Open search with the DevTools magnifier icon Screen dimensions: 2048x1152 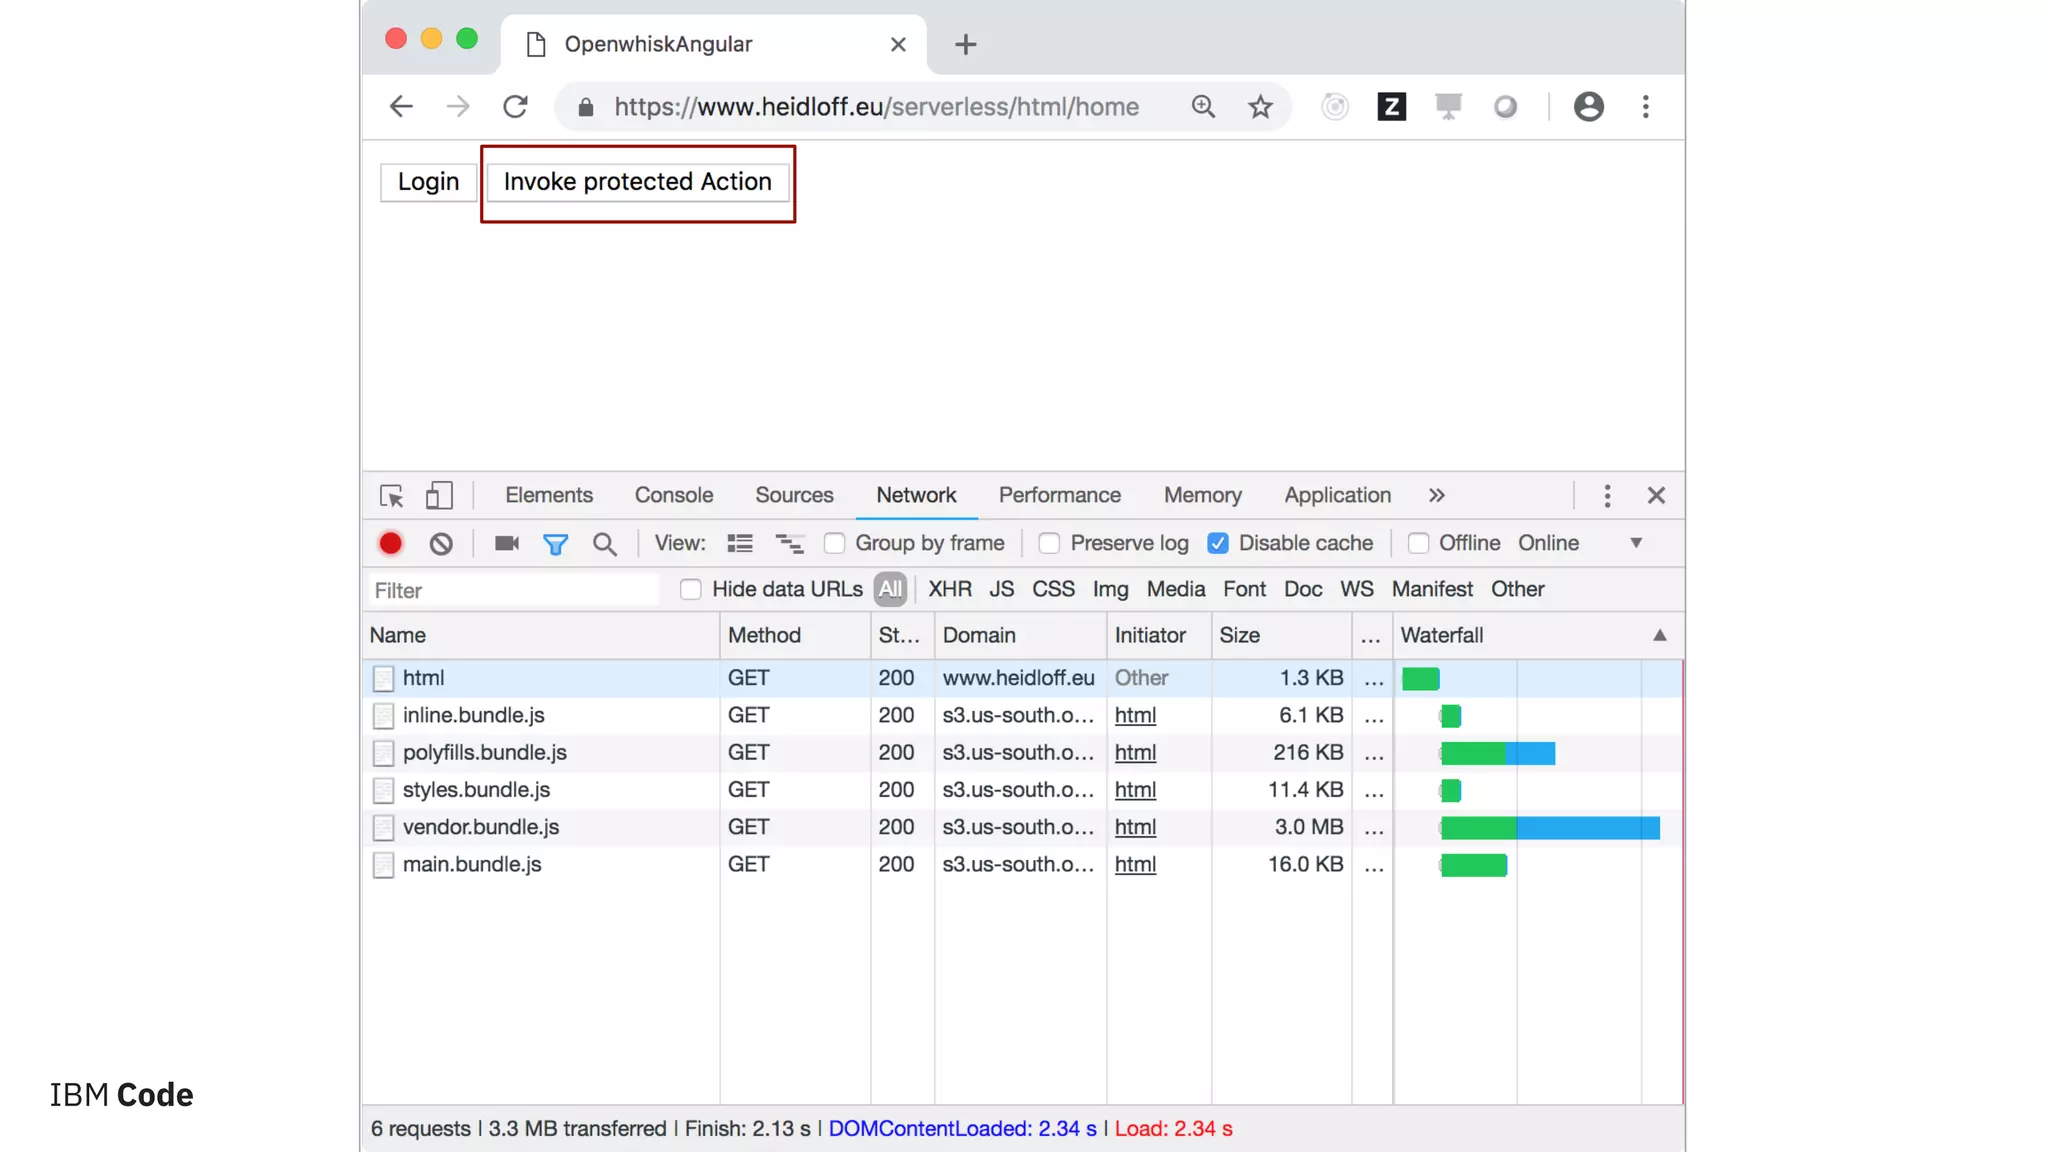(x=604, y=543)
